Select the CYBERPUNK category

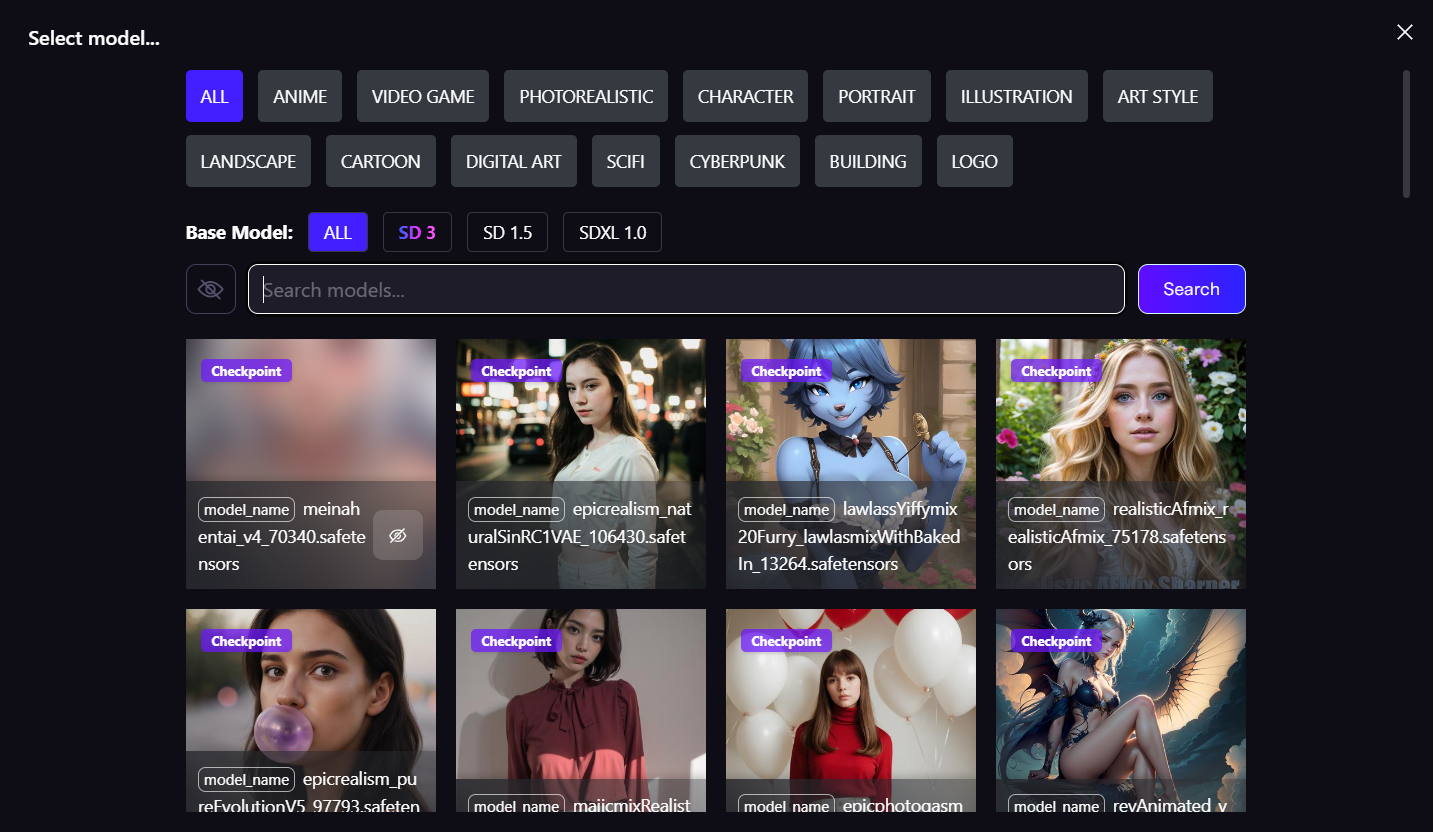737,161
